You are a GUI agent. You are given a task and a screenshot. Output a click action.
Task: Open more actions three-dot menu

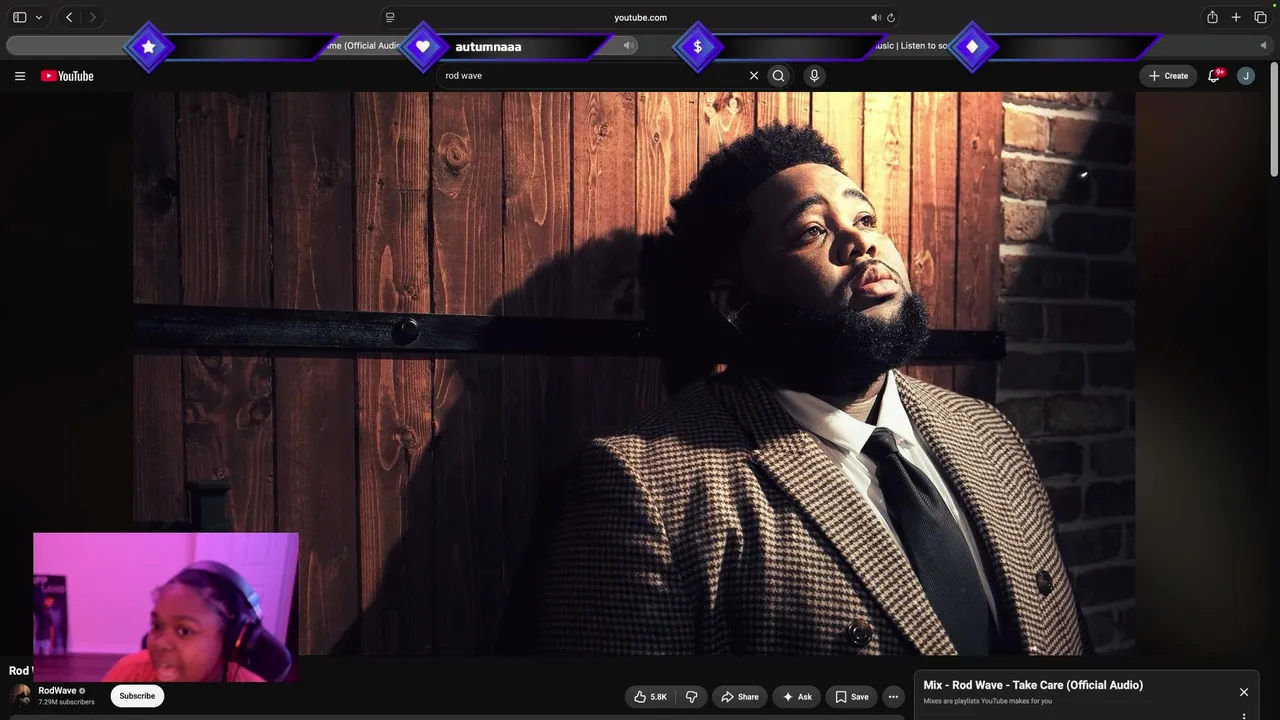894,697
